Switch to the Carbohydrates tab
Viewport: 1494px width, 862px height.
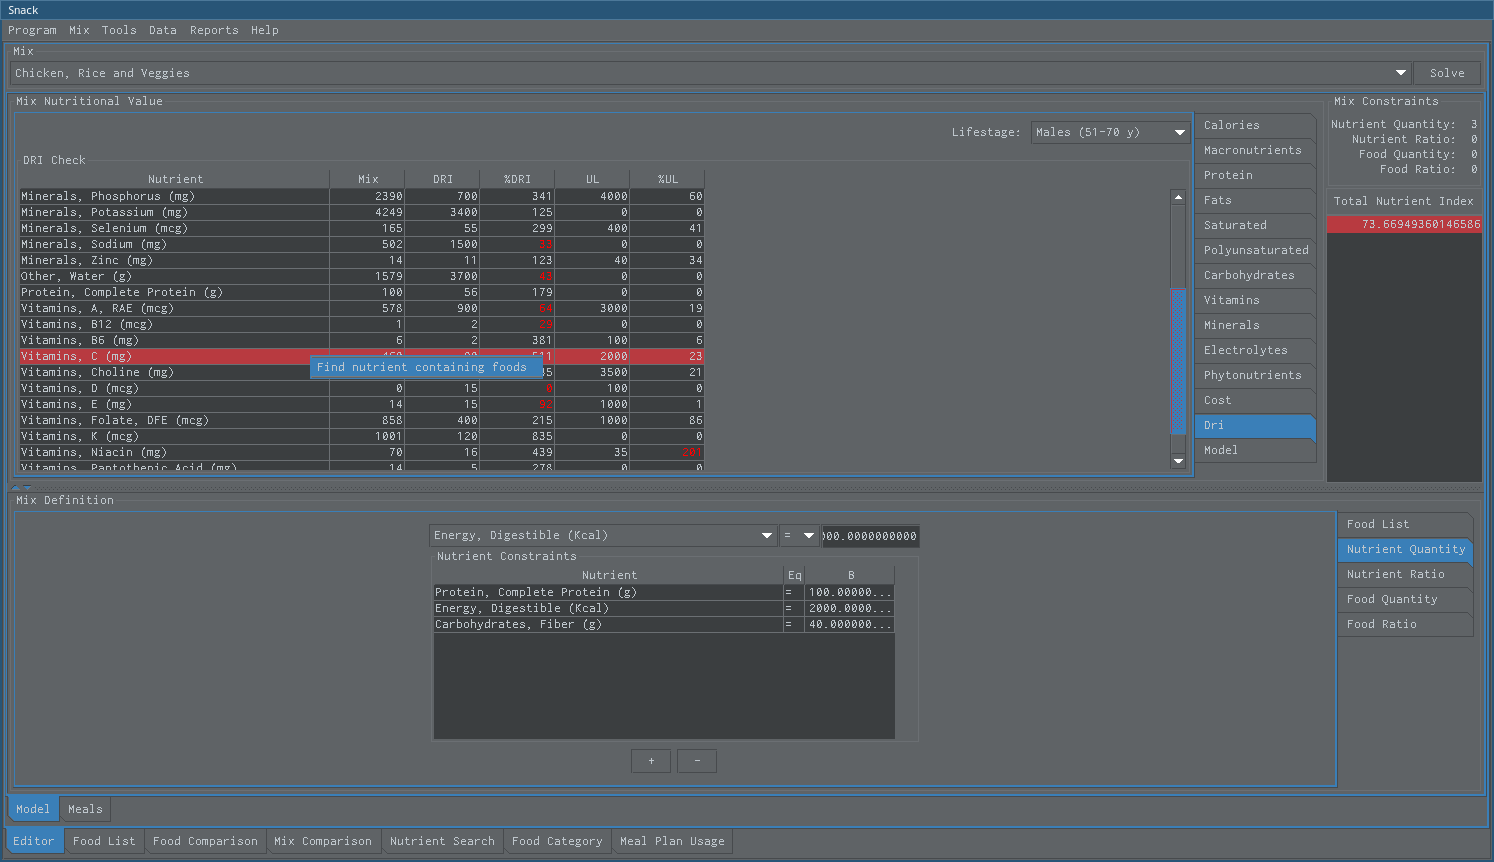pyautogui.click(x=1255, y=275)
